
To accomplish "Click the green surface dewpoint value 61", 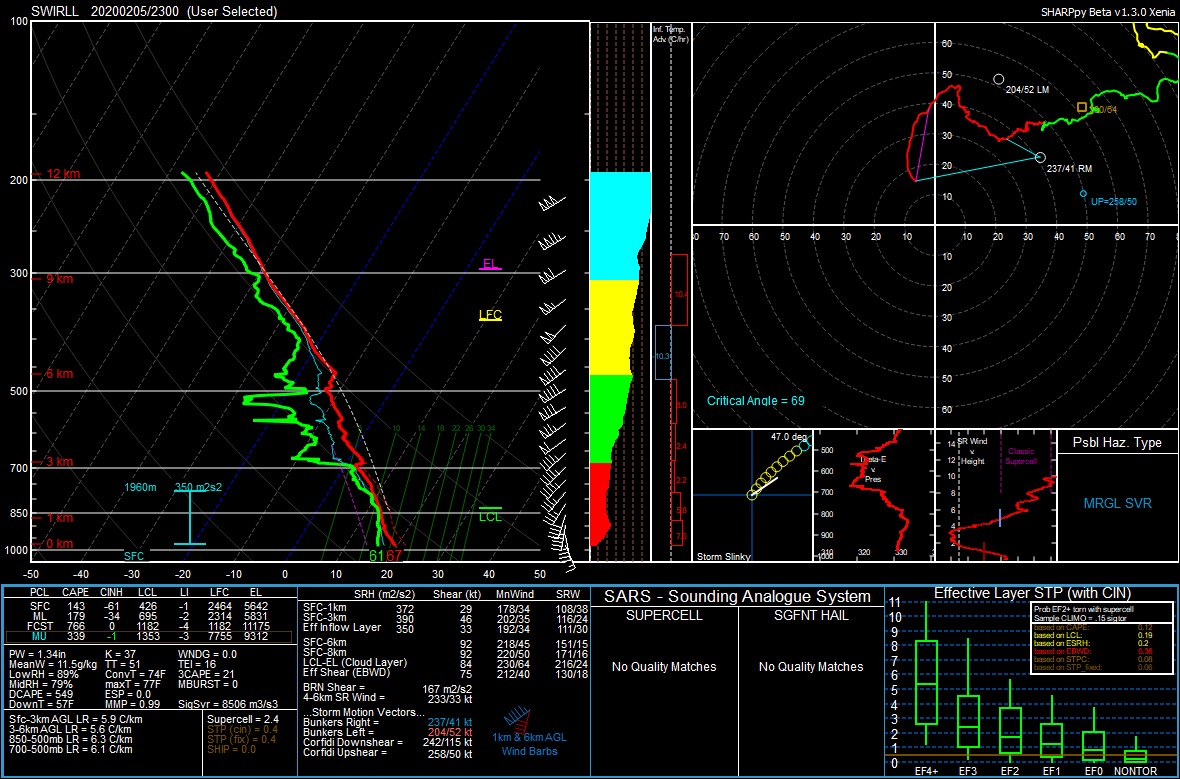I will click(376, 556).
